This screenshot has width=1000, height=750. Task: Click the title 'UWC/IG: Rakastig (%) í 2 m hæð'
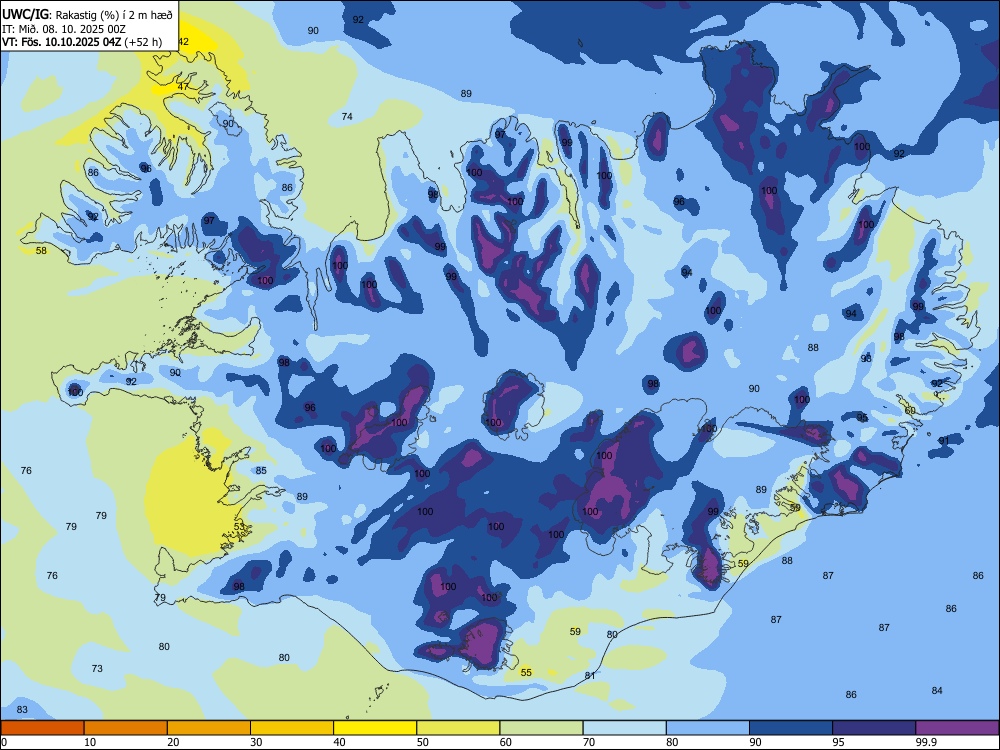click(x=87, y=15)
